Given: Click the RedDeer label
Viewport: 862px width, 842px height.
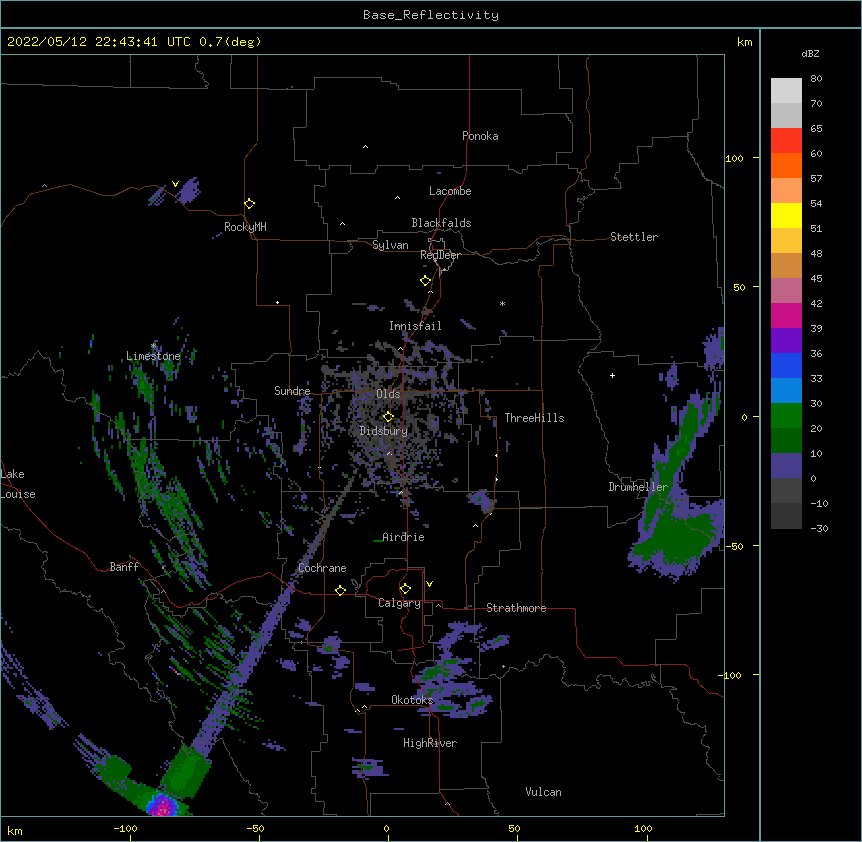Looking at the screenshot, I should [440, 255].
